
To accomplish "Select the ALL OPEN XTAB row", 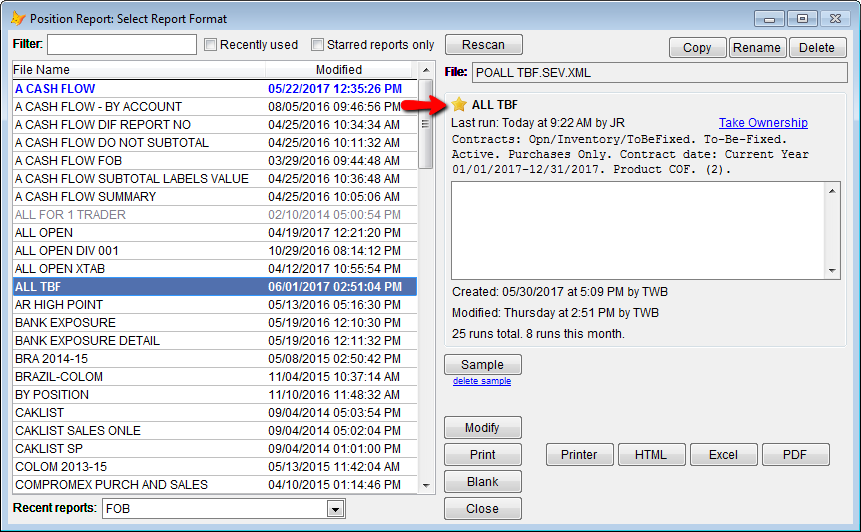I will point(215,268).
